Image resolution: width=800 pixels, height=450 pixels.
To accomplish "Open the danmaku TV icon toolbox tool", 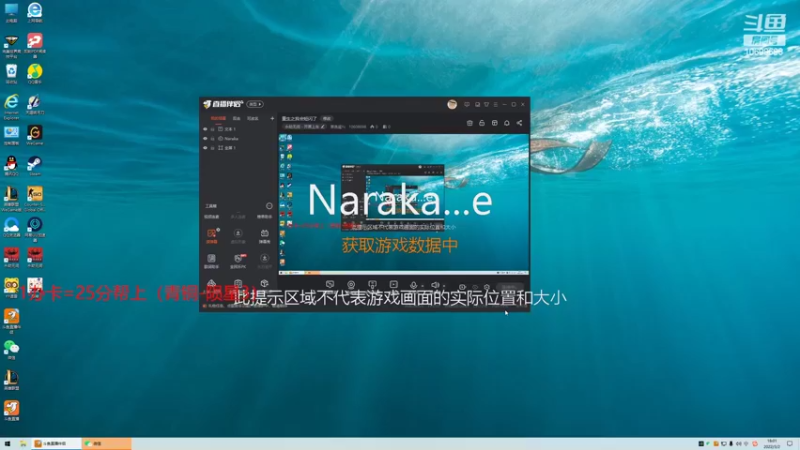I will point(264,236).
